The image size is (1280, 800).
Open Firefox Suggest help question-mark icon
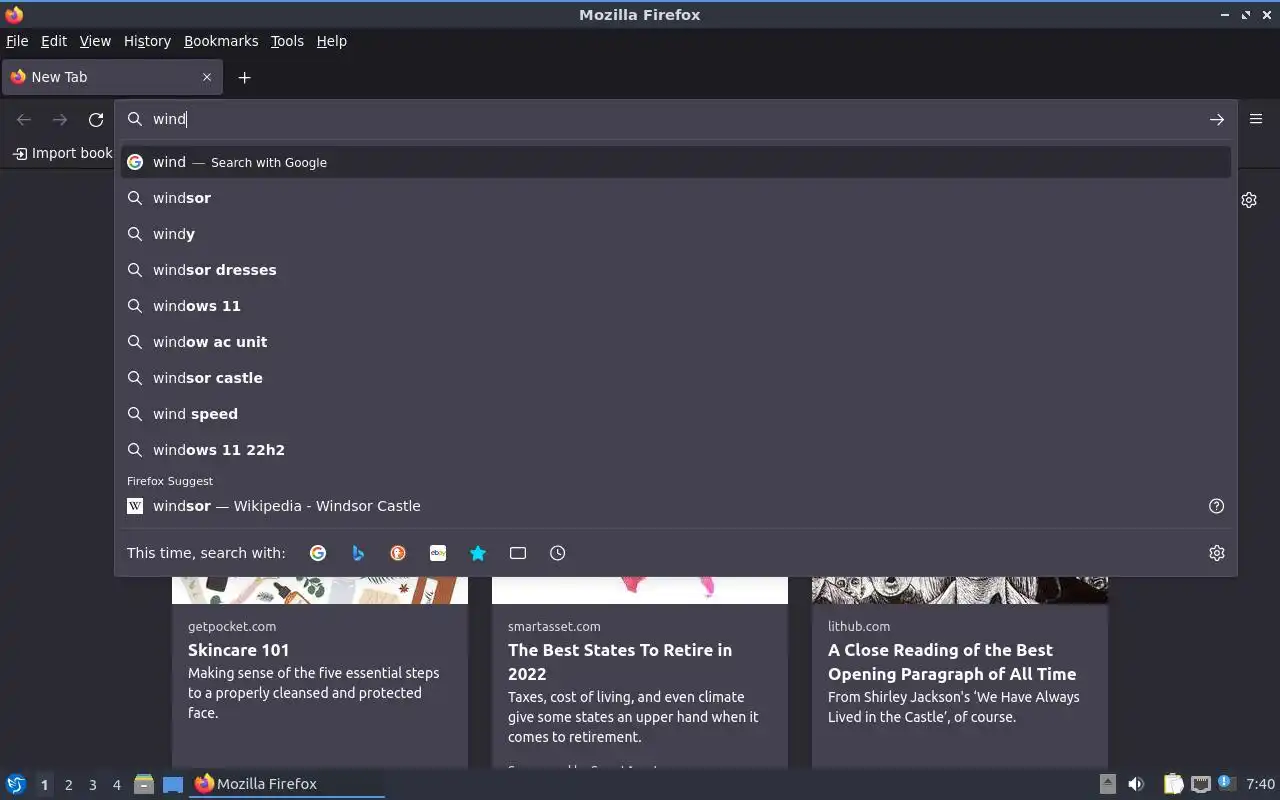point(1216,506)
